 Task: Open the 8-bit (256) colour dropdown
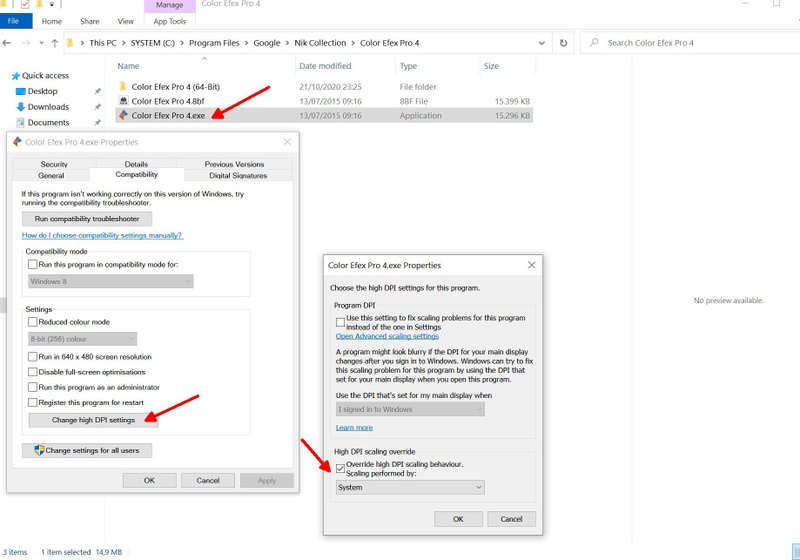[x=82, y=339]
